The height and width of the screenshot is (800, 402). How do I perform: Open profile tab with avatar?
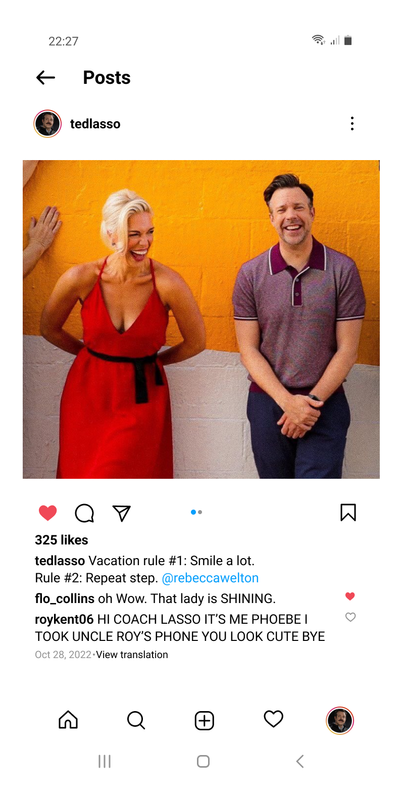click(340, 720)
